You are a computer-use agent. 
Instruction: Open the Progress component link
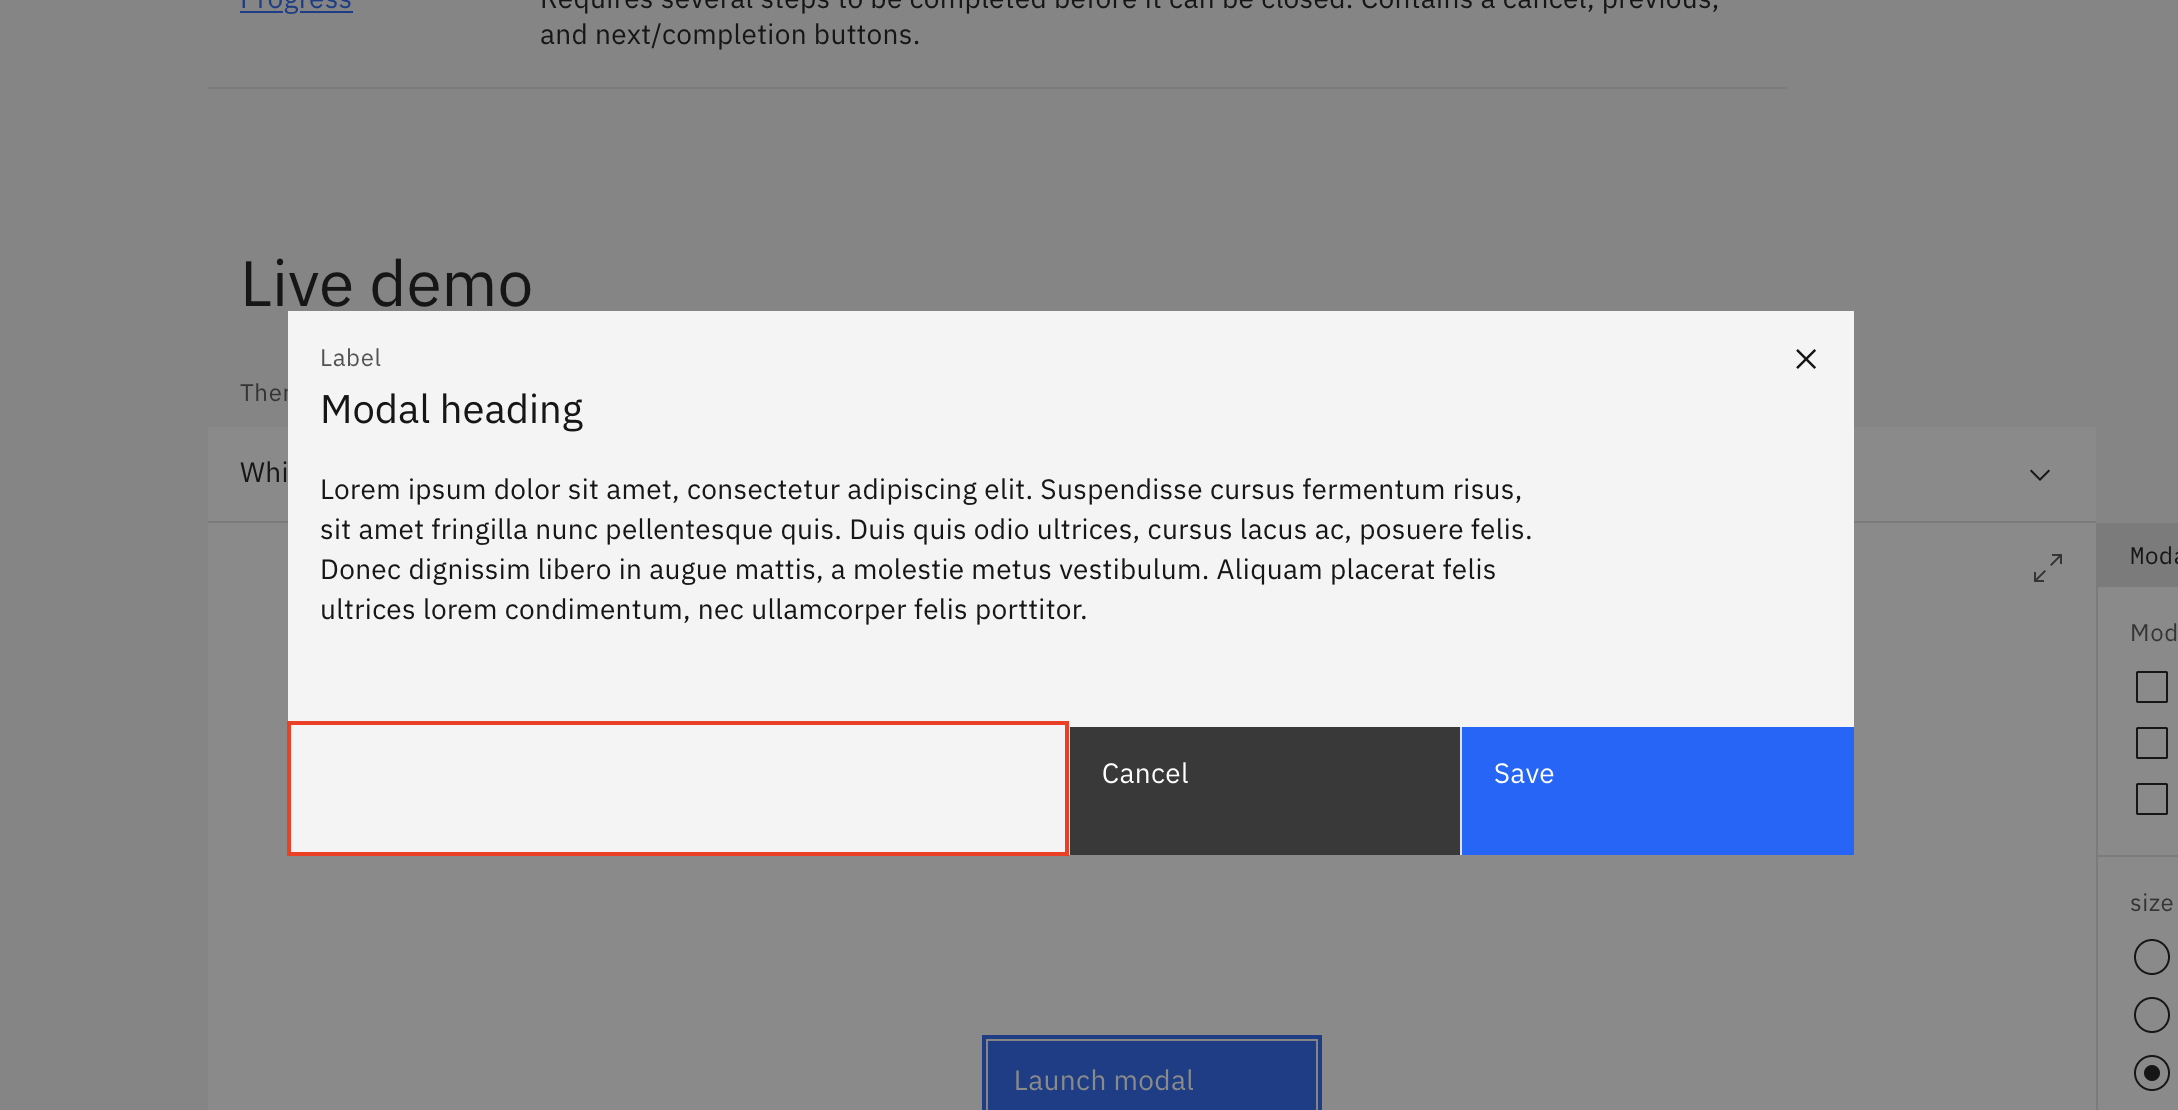[x=296, y=5]
